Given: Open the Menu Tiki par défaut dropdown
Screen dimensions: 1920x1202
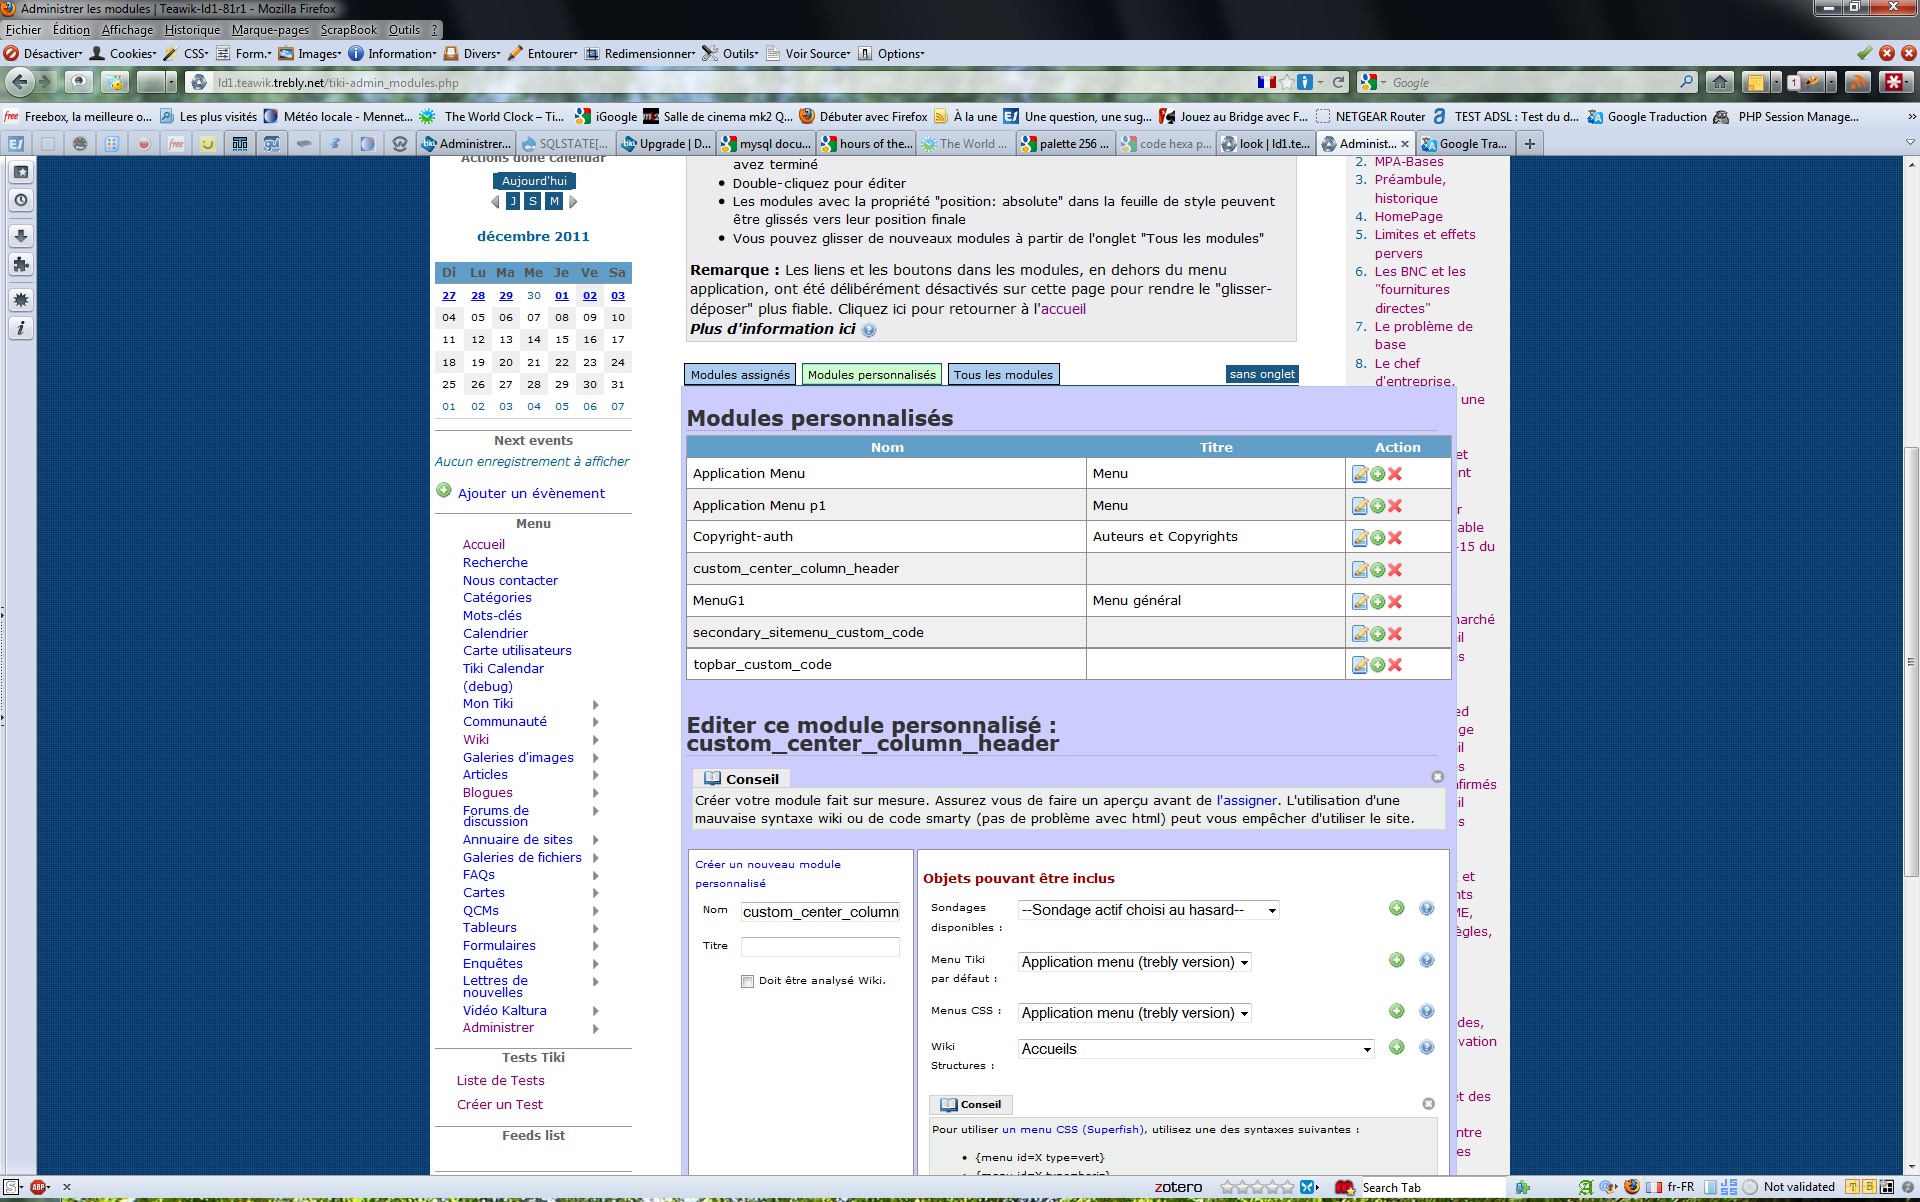Looking at the screenshot, I should (x=1134, y=962).
